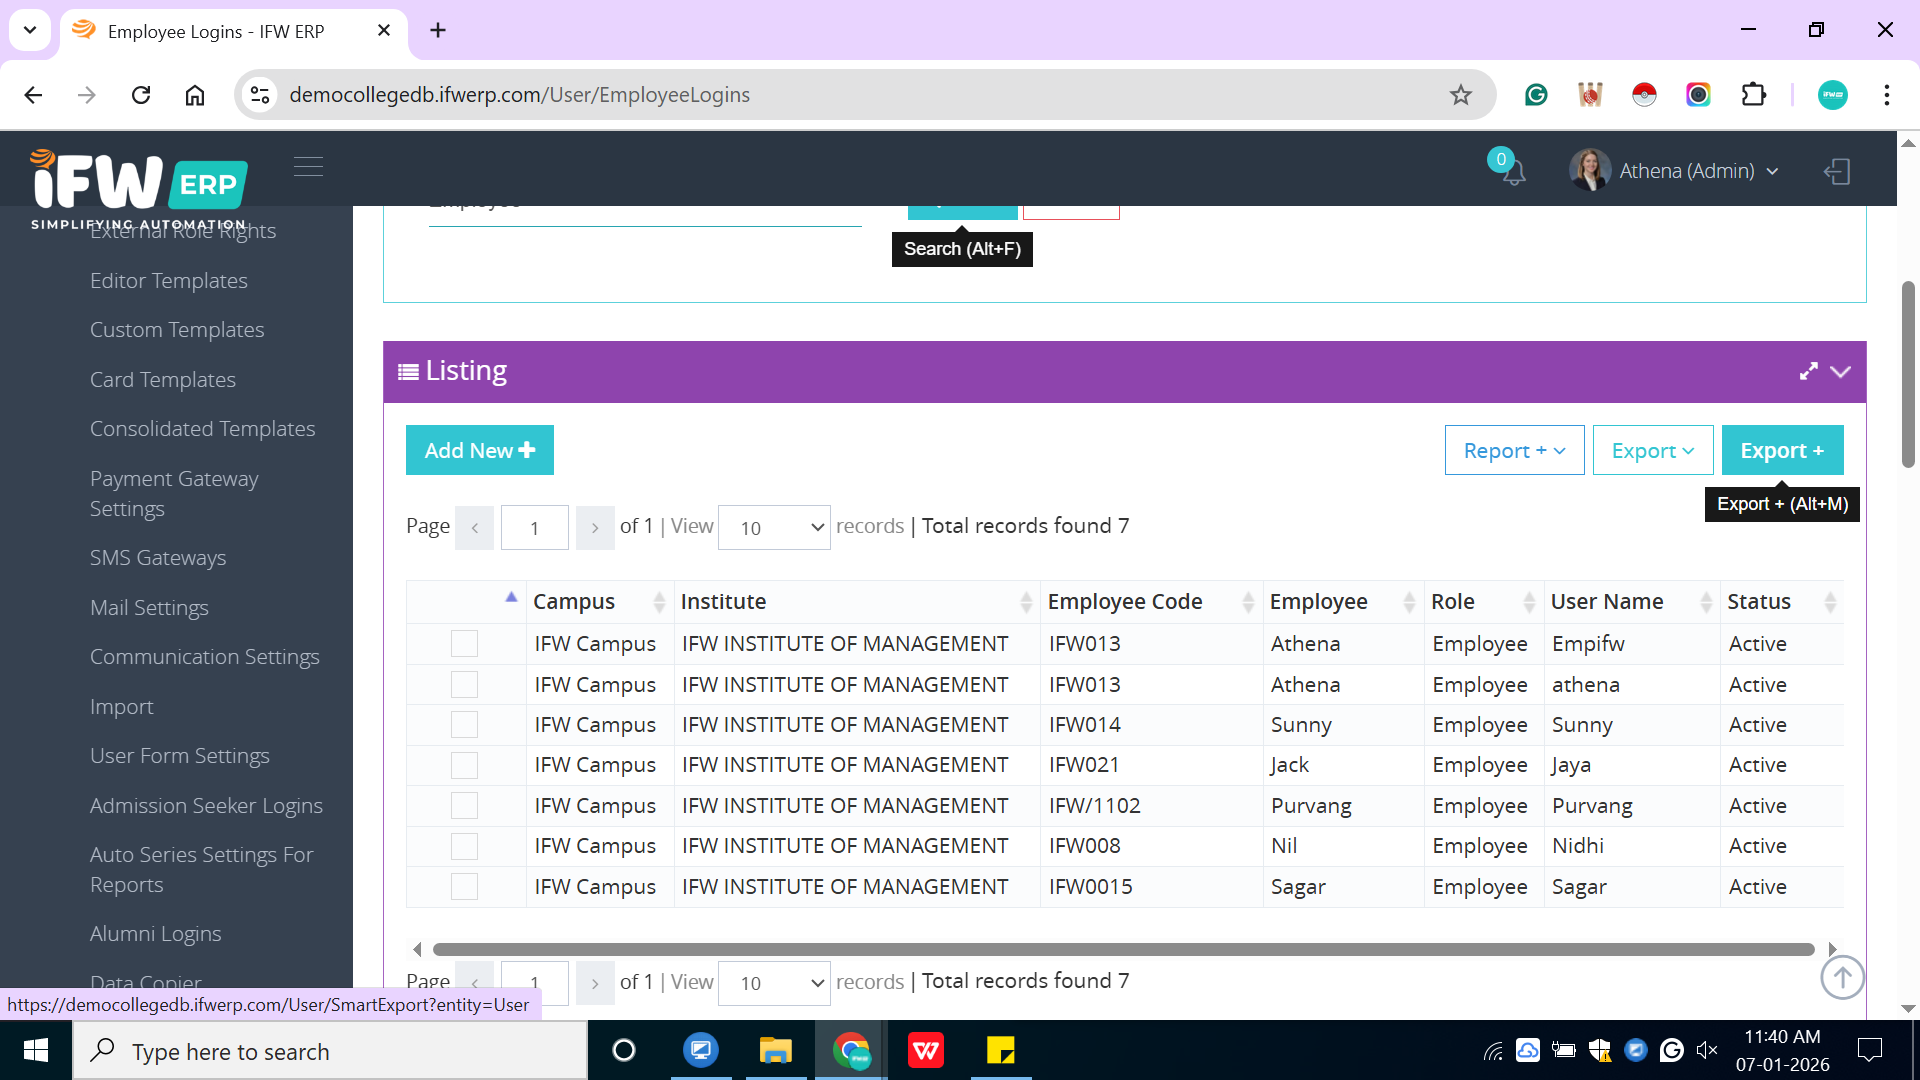Click the logout icon in header
1920x1080 pixels.
pos(1837,171)
